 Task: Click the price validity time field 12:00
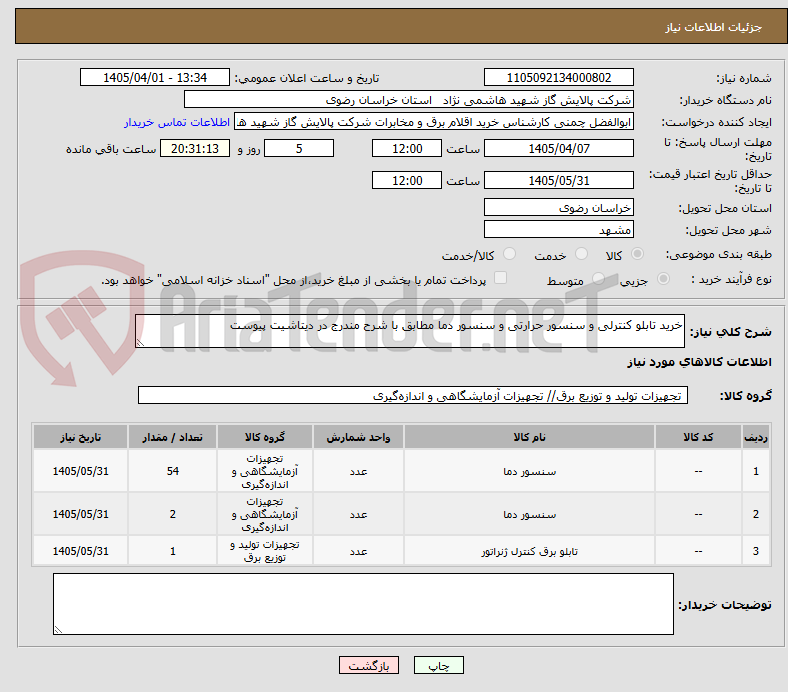coord(407,180)
